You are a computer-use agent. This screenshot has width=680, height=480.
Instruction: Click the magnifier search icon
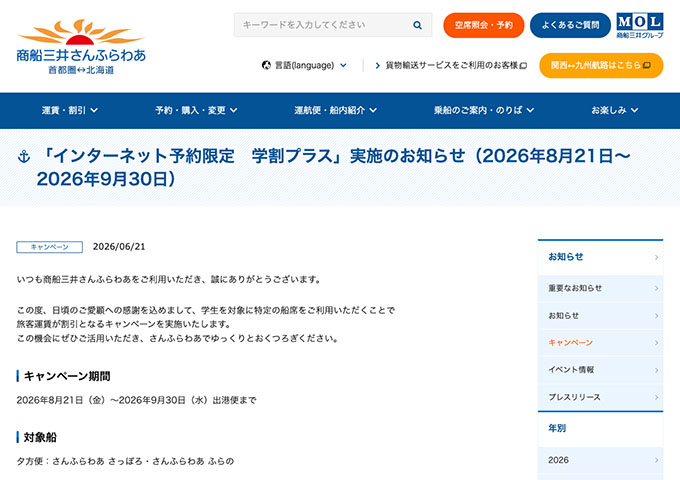click(x=417, y=25)
